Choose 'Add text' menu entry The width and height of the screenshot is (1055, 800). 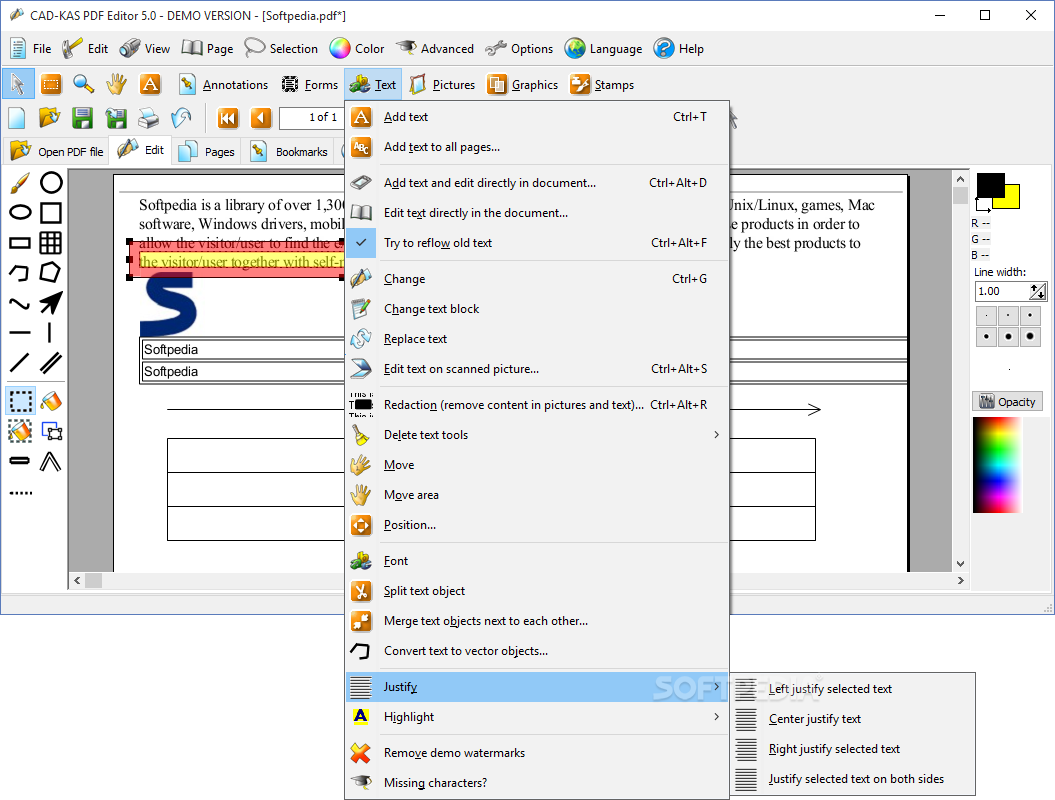[x=538, y=117]
